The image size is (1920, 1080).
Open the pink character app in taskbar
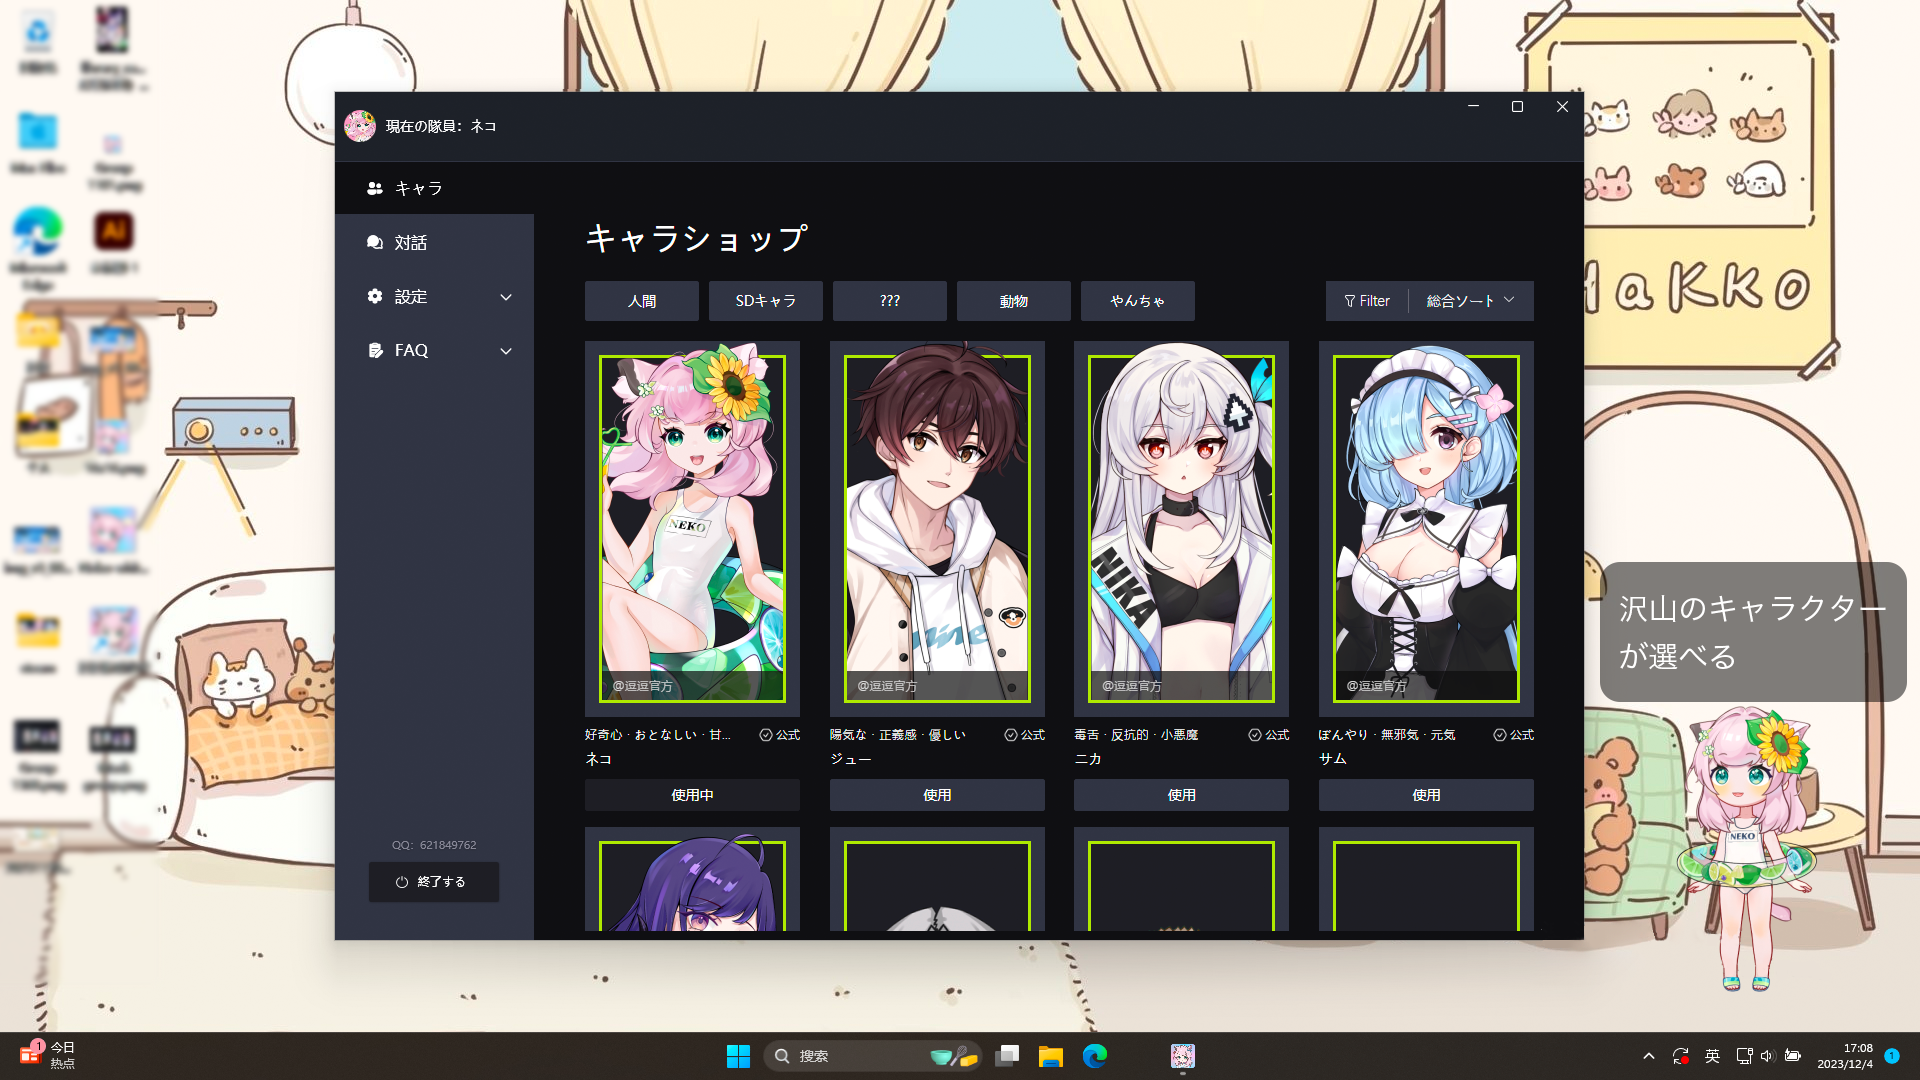1182,1056
